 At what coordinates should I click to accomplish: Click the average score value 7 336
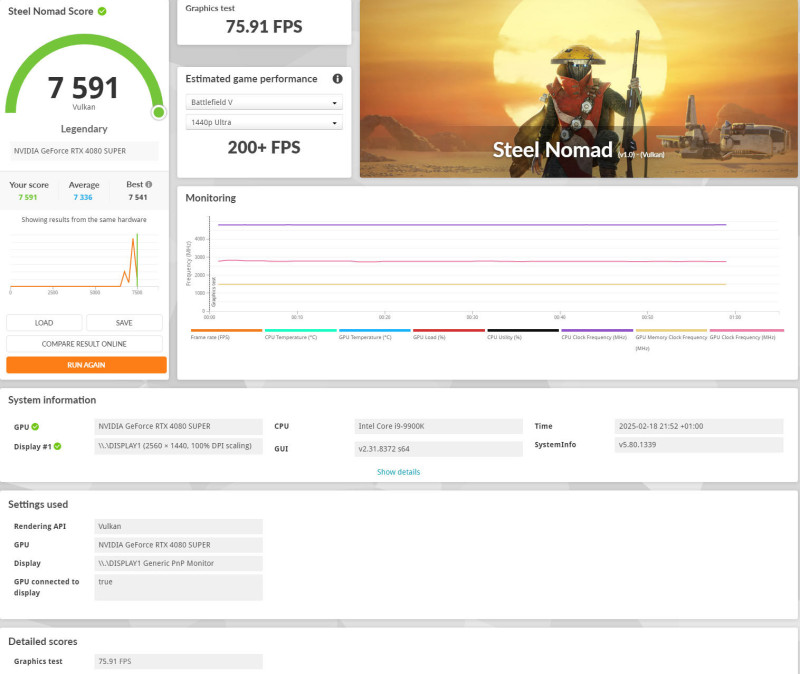coord(83,197)
